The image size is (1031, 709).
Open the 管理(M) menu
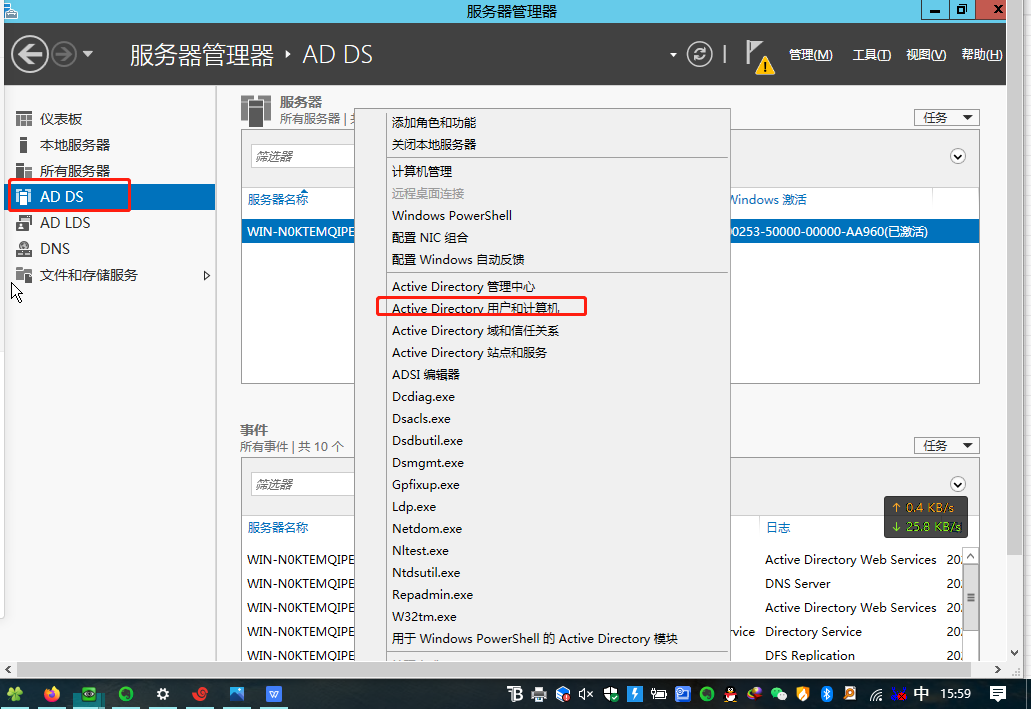810,55
